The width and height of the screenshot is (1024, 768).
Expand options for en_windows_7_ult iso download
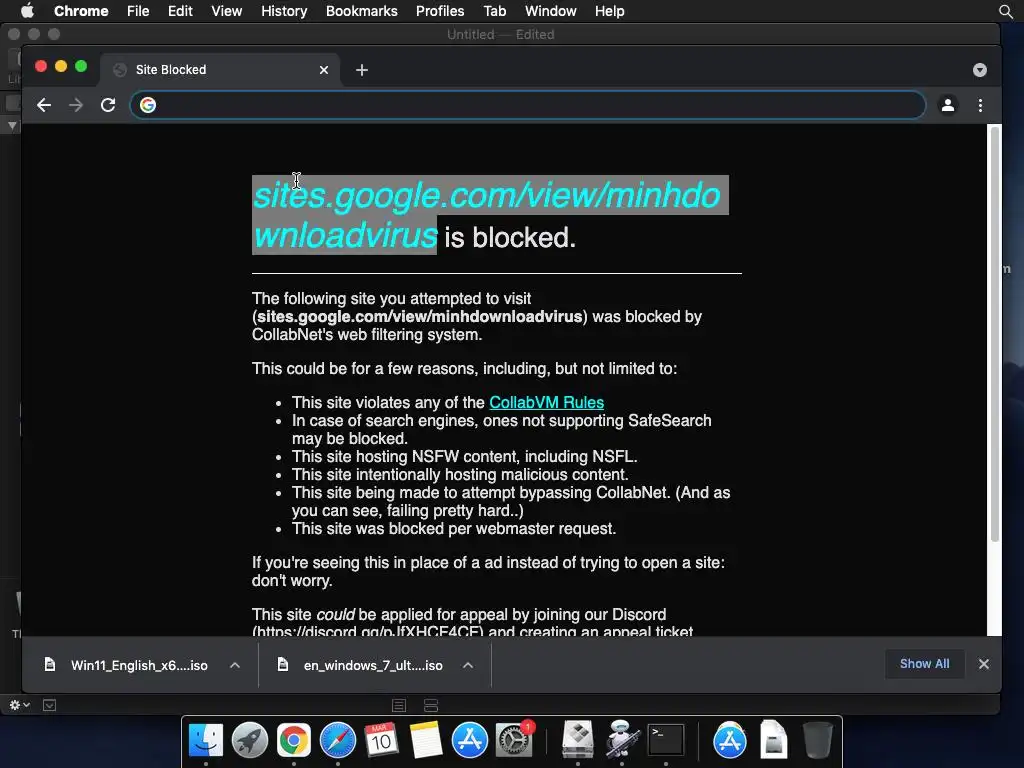click(x=468, y=665)
